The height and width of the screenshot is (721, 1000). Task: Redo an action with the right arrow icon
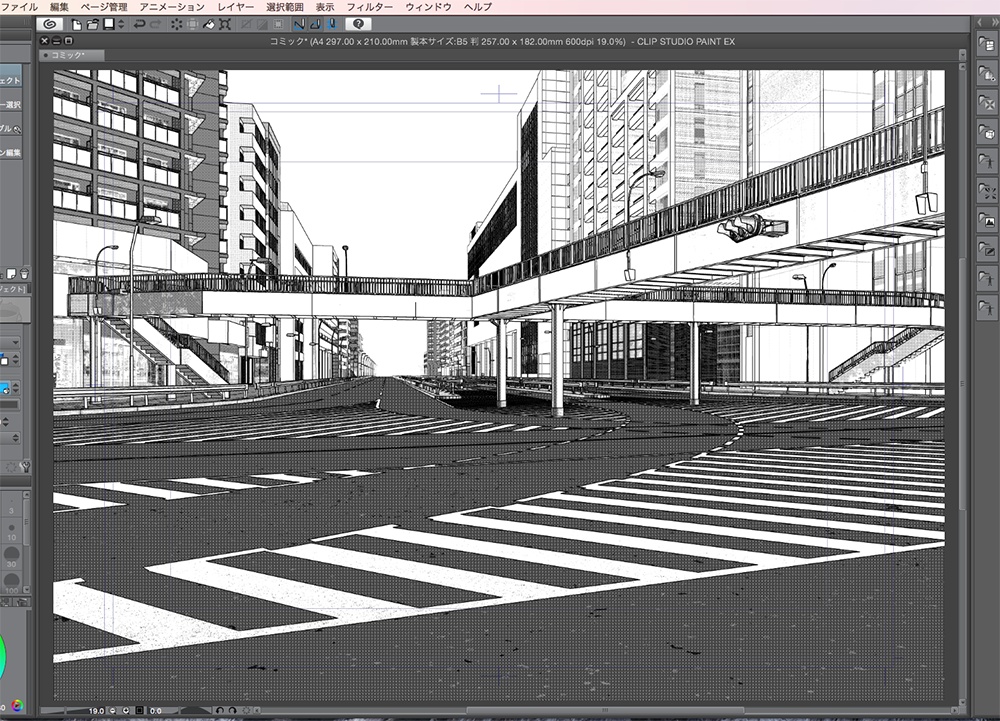[x=154, y=24]
